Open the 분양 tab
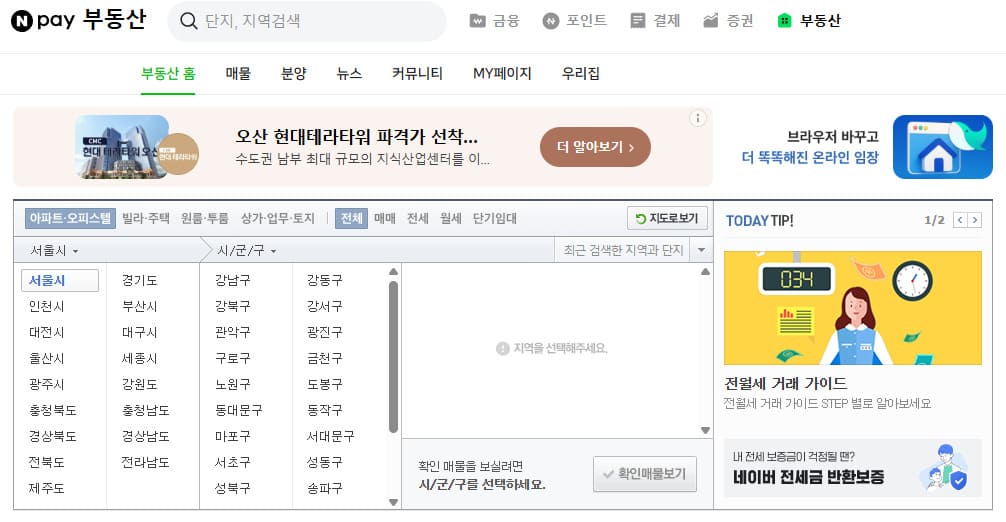This screenshot has height=522, width=1006. pyautogui.click(x=294, y=73)
